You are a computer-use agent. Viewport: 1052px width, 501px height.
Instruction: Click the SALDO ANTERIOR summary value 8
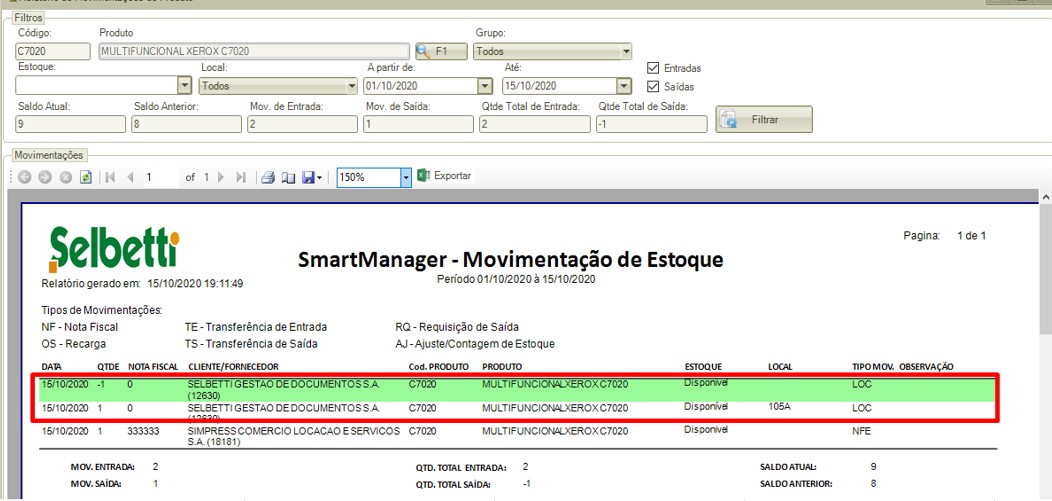[x=873, y=483]
